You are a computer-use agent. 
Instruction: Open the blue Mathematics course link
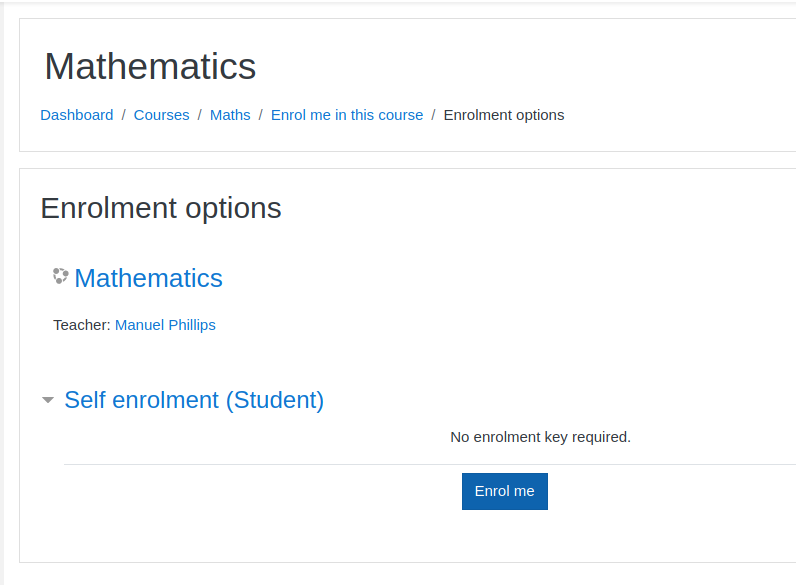[148, 278]
